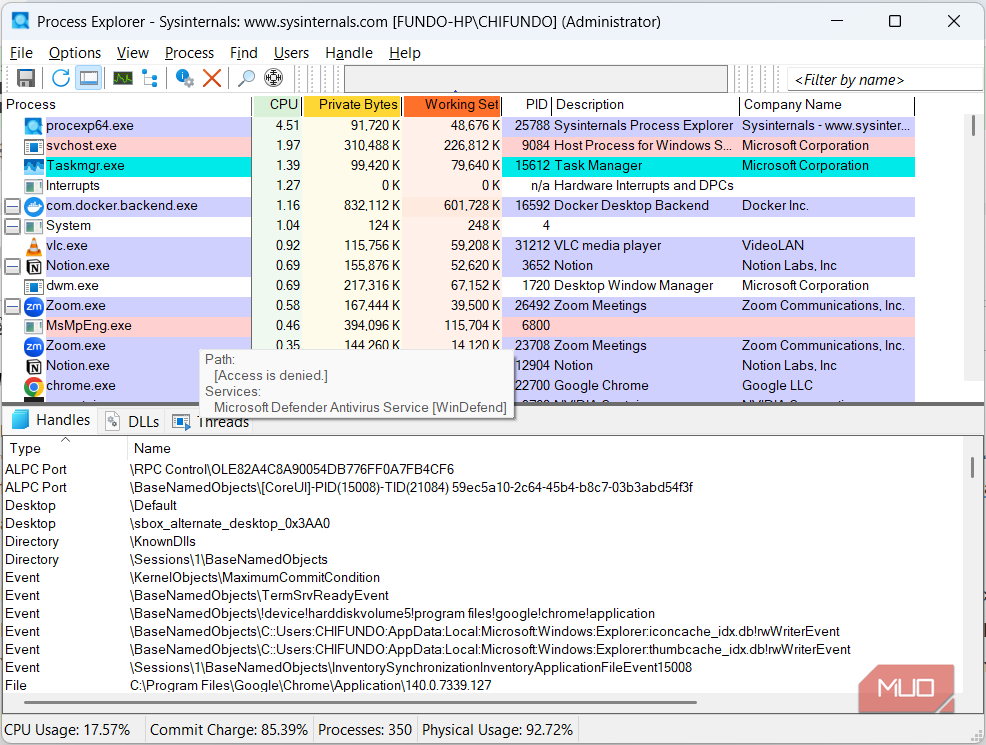The width and height of the screenshot is (986, 745).
Task: Click the lower pane horizontal scrollbar
Action: pos(360,702)
